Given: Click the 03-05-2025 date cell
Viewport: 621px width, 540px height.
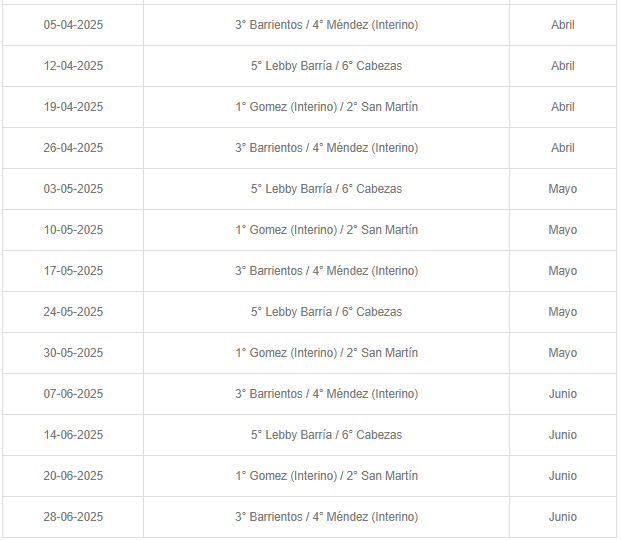Looking at the screenshot, I should [73, 189].
